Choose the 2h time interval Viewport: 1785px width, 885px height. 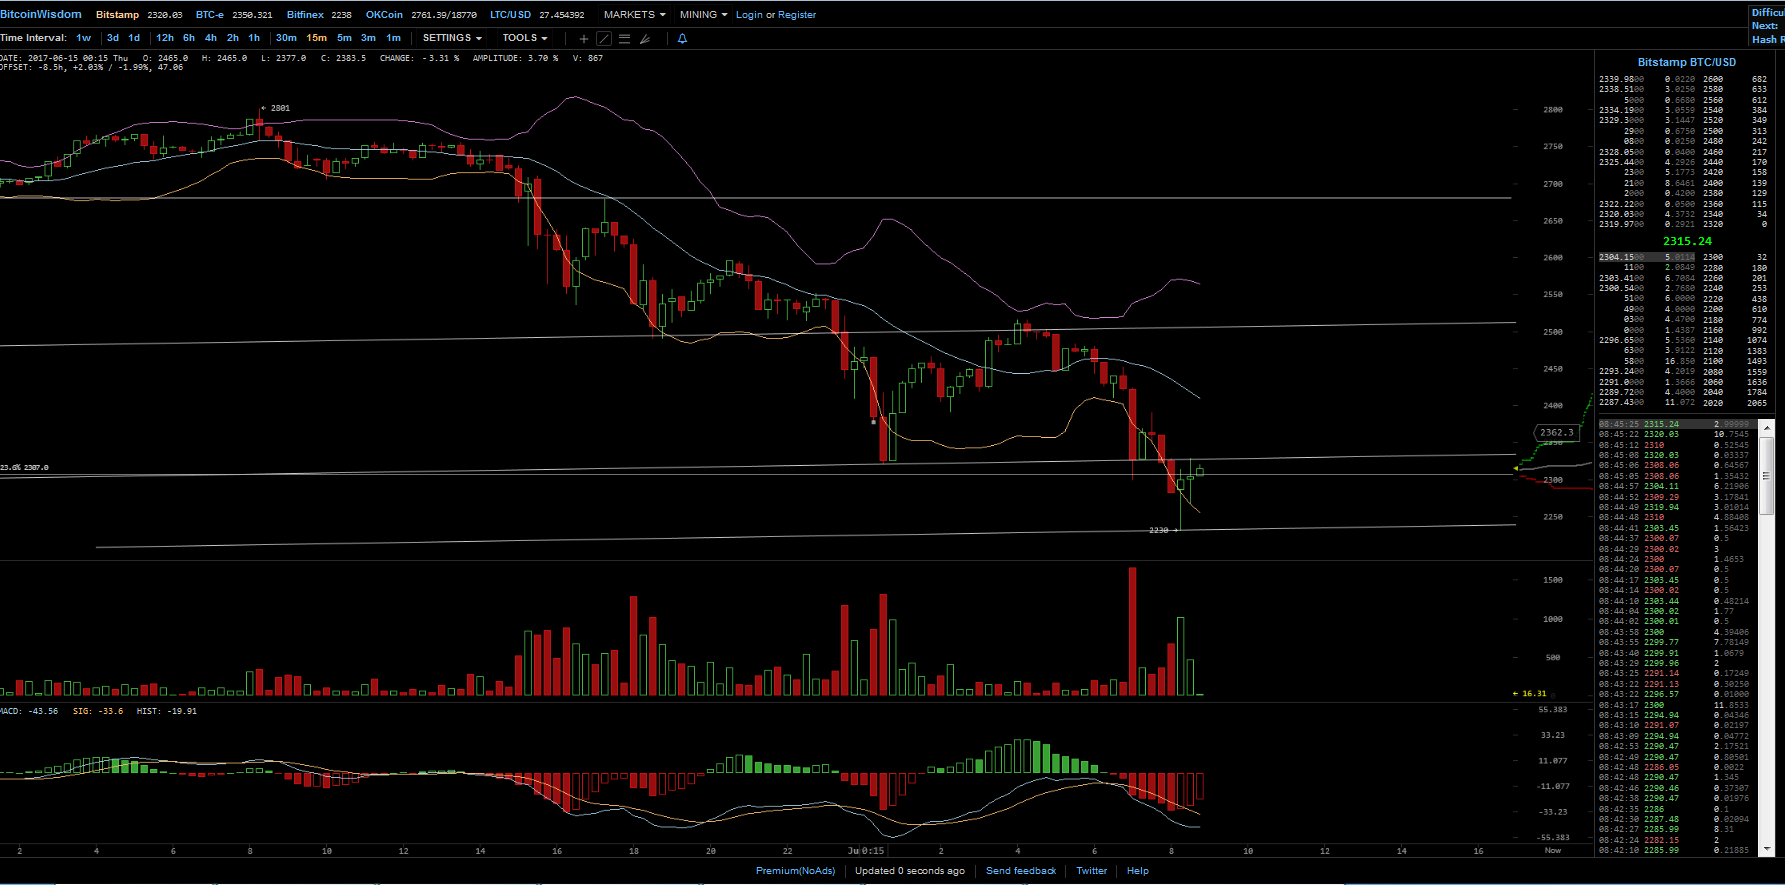click(233, 38)
